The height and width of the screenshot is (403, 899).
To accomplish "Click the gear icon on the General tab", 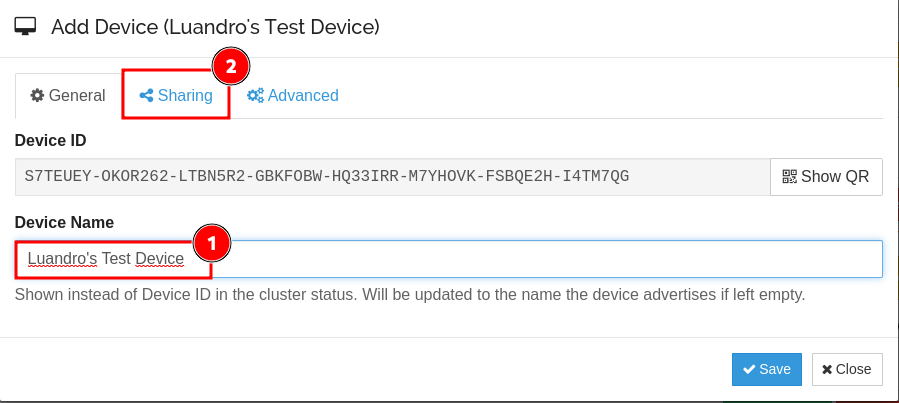I will 37,96.
